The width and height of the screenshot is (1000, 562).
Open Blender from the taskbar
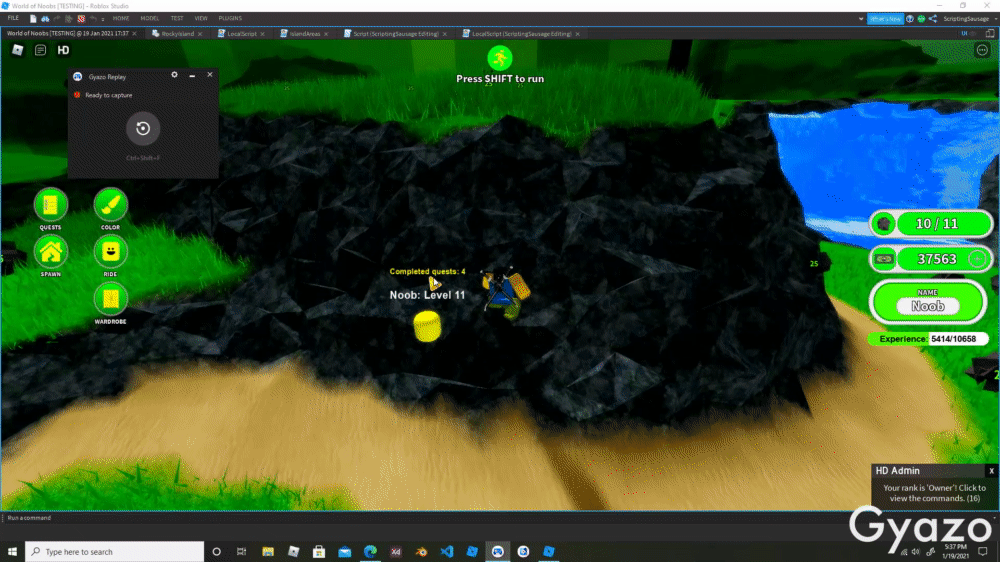pos(421,552)
